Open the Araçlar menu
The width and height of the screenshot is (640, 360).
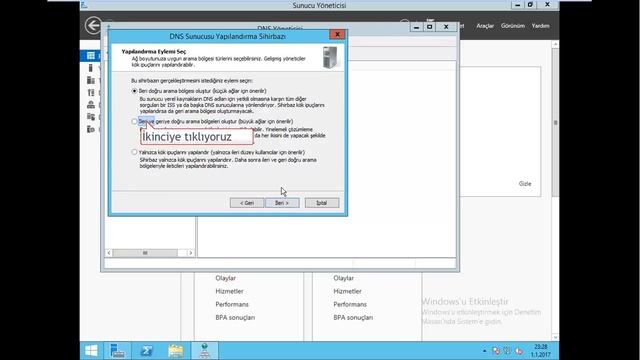[x=485, y=26]
